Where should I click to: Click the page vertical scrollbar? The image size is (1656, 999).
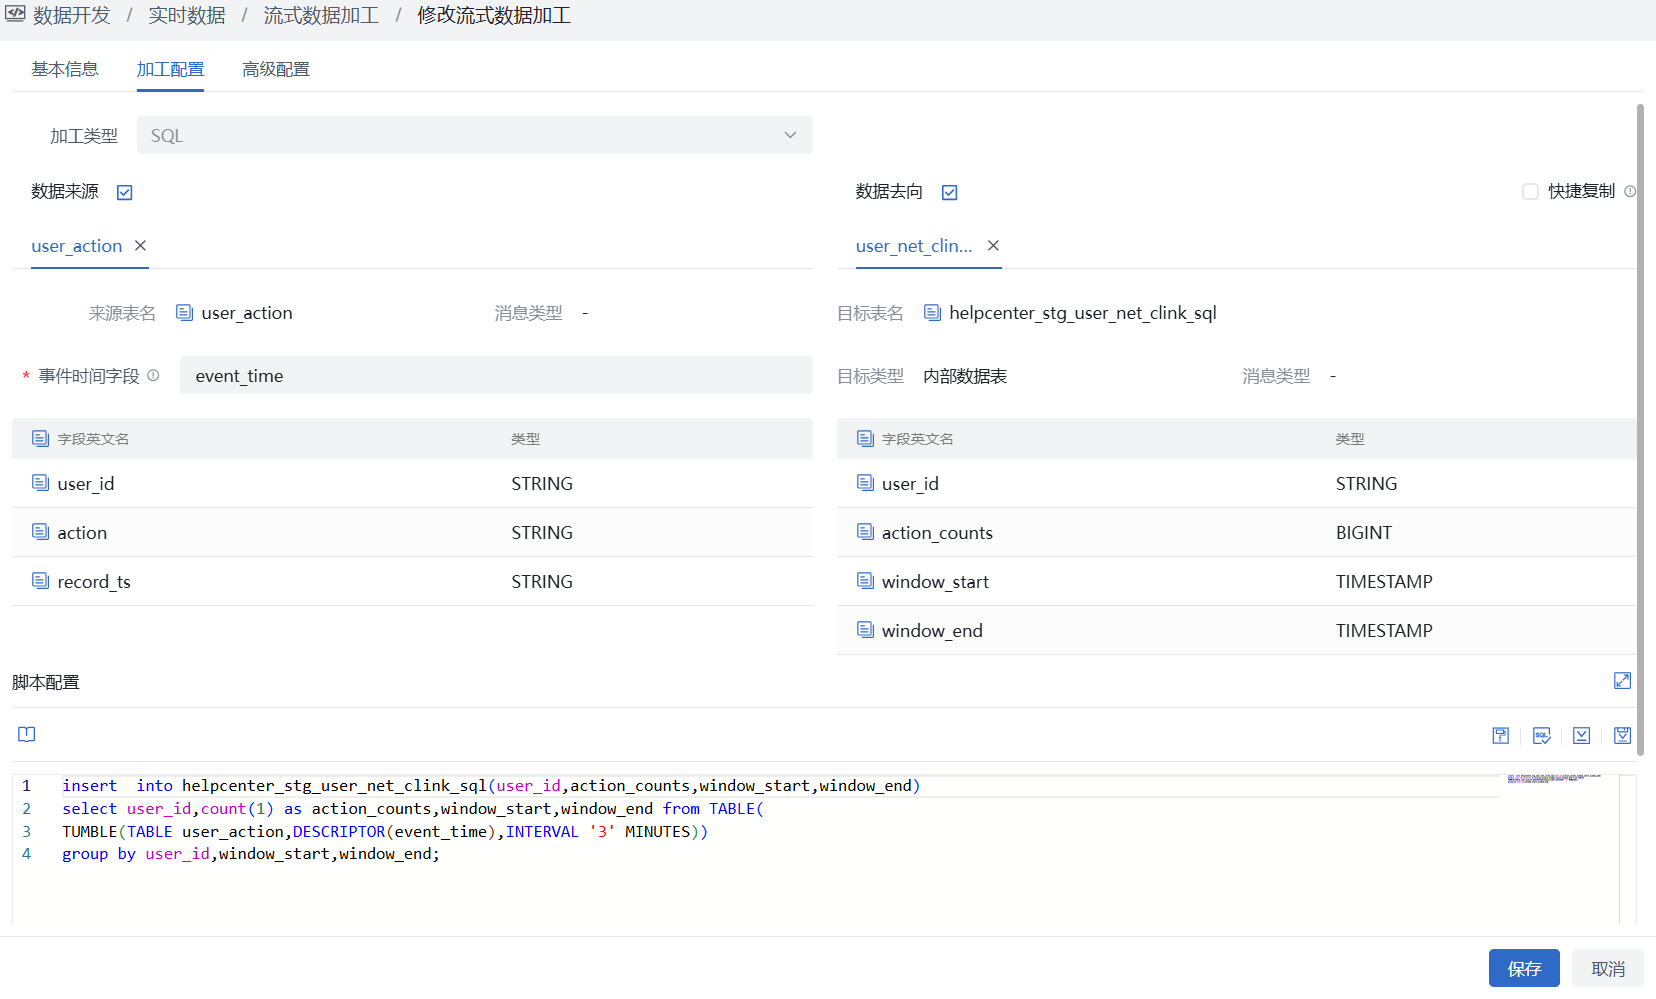coord(1640,430)
